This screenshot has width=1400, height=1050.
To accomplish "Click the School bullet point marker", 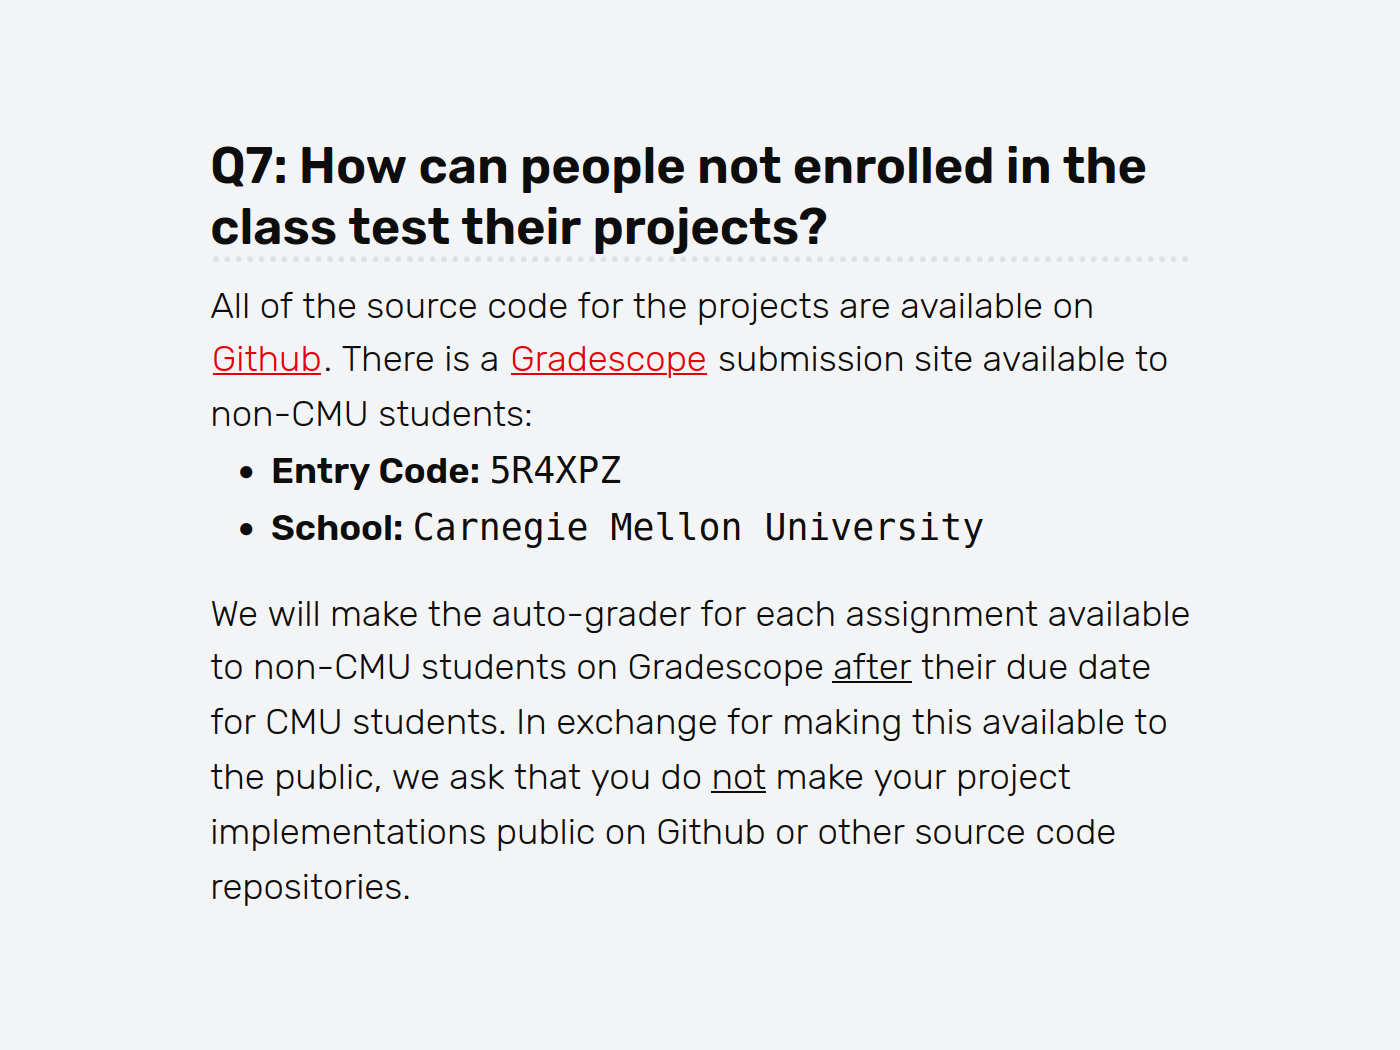I will [247, 530].
